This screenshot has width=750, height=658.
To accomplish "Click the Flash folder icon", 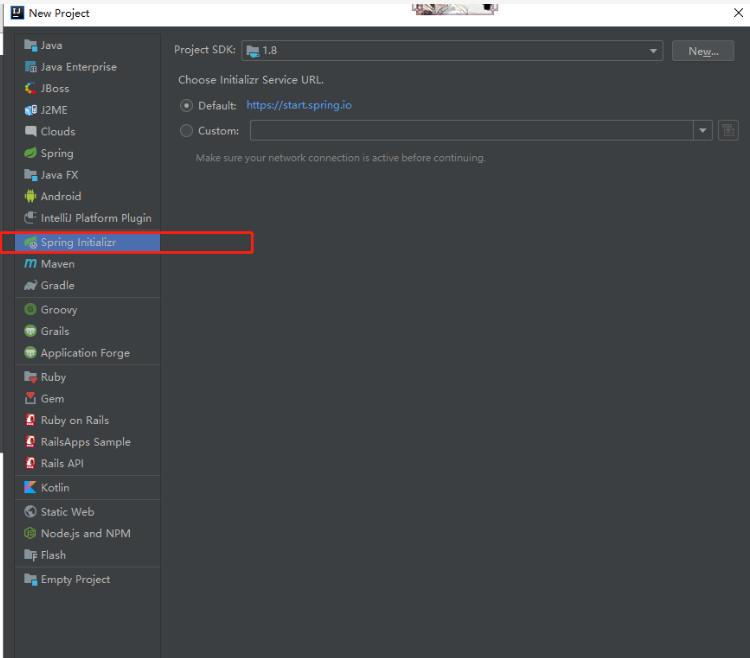I will pyautogui.click(x=31, y=555).
